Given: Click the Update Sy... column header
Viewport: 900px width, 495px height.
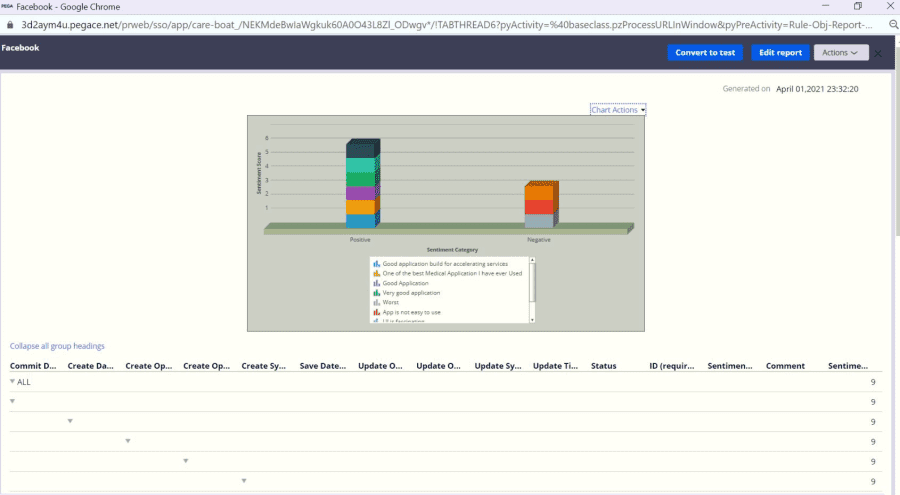Looking at the screenshot, I should pos(498,366).
